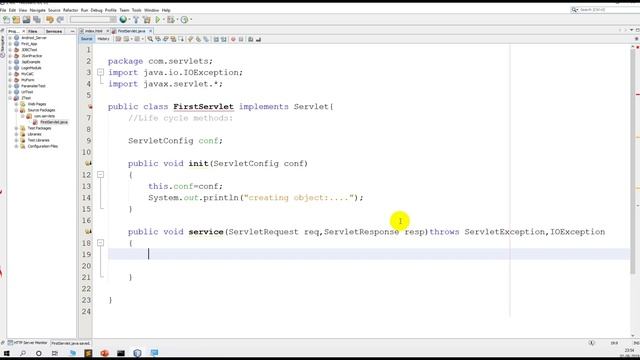The height and width of the screenshot is (360, 640).
Task: Click the Undo icon in main toolbar
Action: click(50, 20)
